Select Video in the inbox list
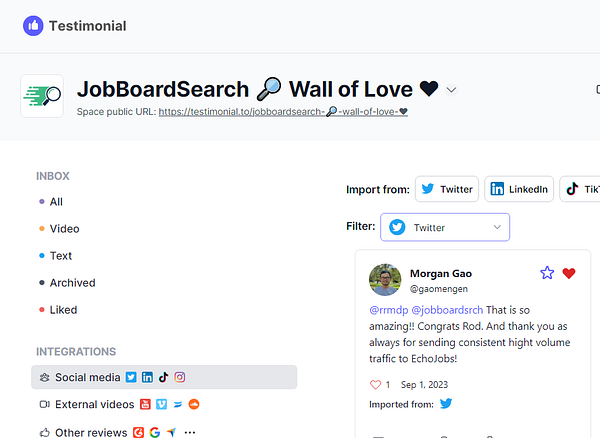 click(x=64, y=229)
